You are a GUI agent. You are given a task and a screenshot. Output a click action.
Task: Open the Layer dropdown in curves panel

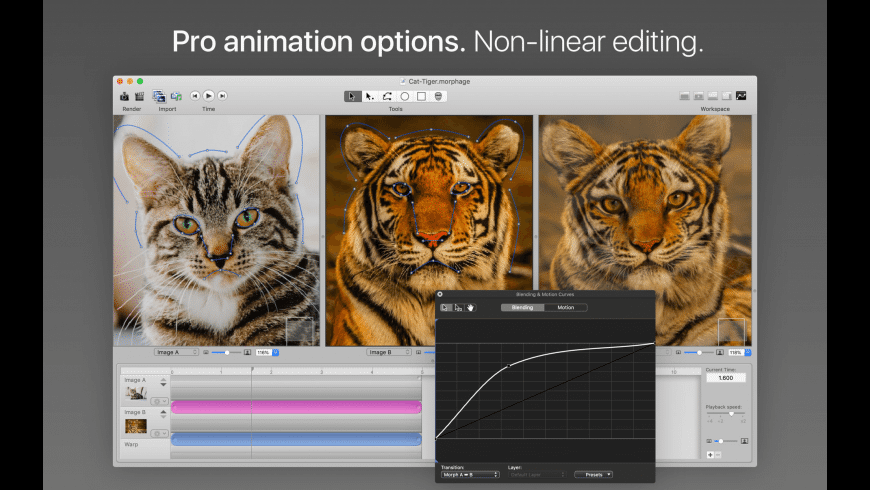tap(537, 475)
